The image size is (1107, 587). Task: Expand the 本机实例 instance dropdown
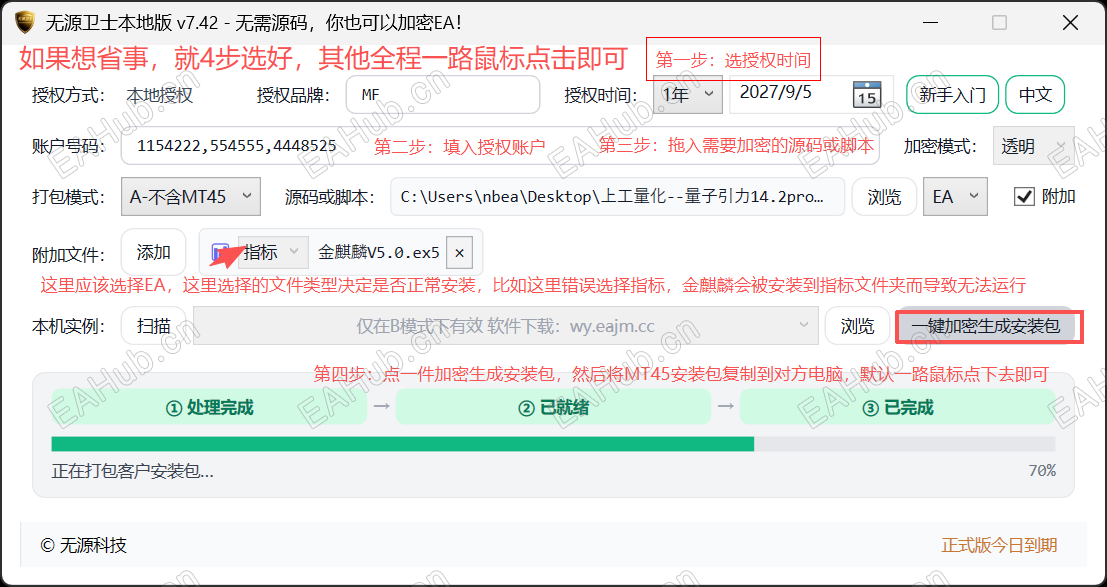506,326
